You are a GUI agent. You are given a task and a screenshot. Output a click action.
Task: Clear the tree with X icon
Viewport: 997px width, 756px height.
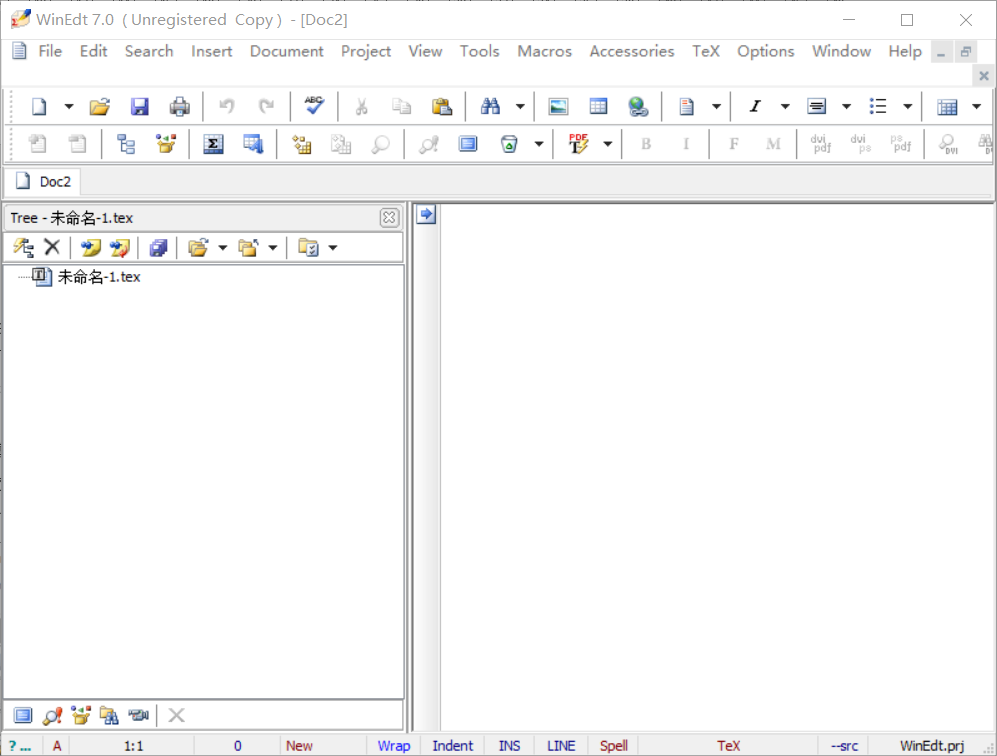tap(52, 247)
